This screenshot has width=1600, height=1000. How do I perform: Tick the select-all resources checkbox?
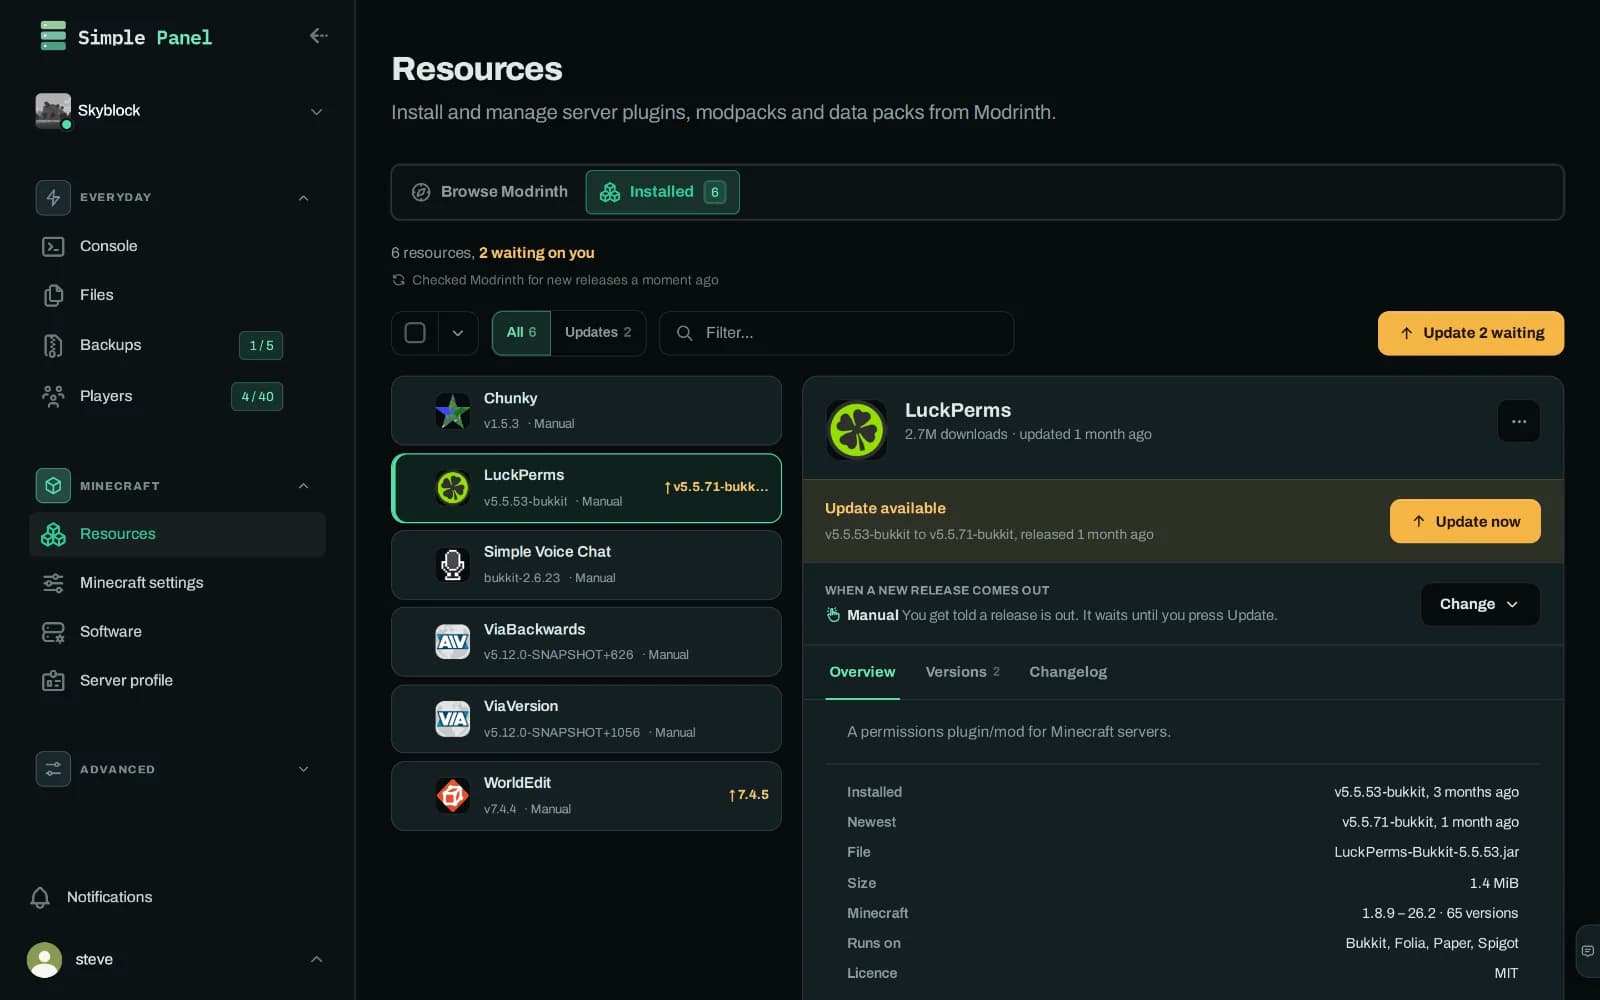pyautogui.click(x=415, y=333)
